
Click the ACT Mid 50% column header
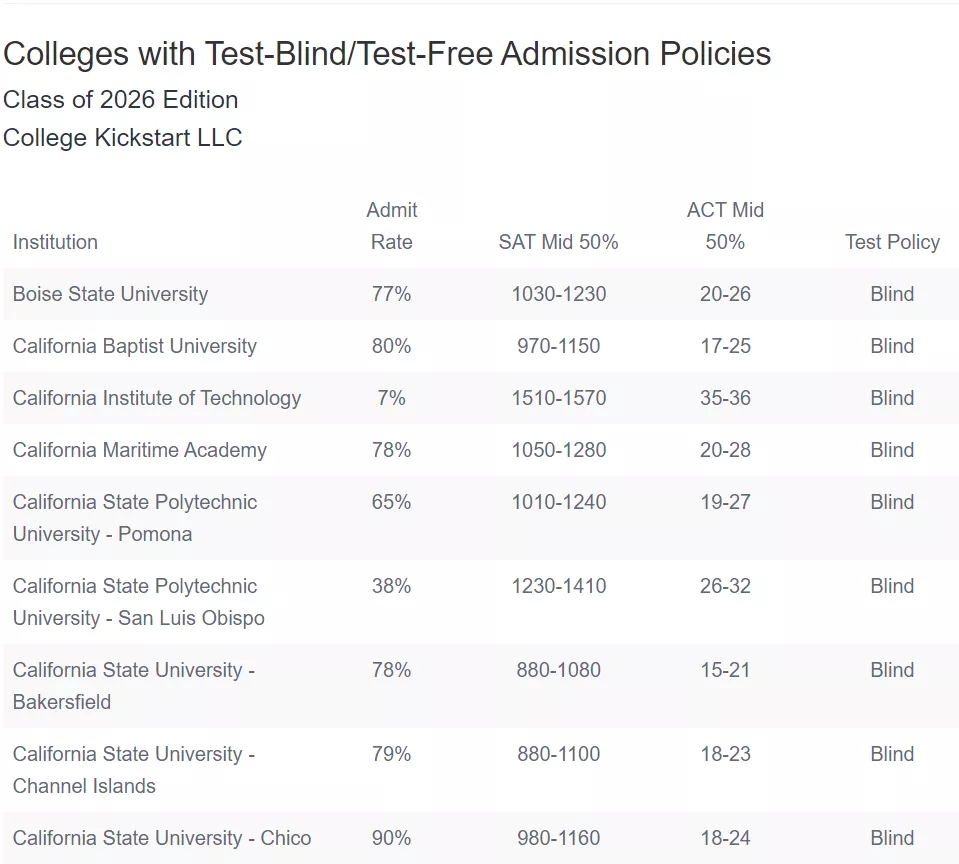(725, 226)
